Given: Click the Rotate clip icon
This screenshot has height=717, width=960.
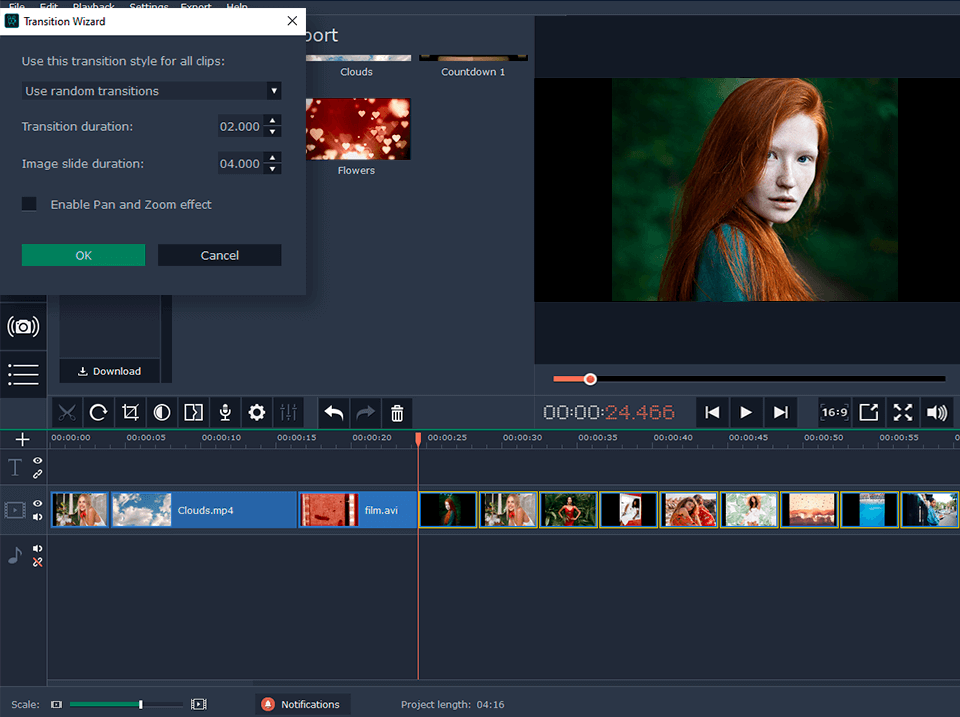Looking at the screenshot, I should tap(98, 412).
